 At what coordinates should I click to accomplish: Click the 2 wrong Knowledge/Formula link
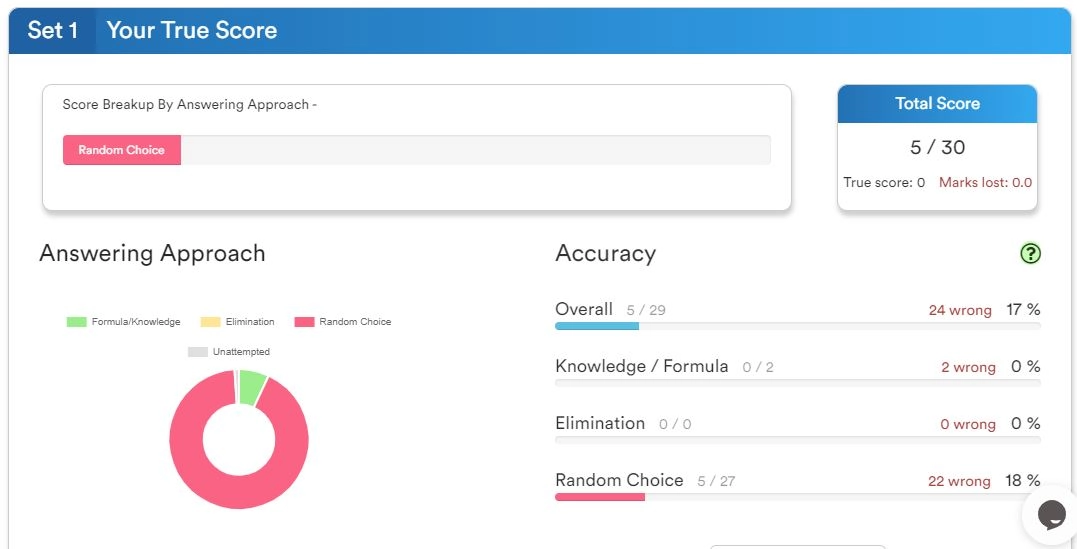967,367
